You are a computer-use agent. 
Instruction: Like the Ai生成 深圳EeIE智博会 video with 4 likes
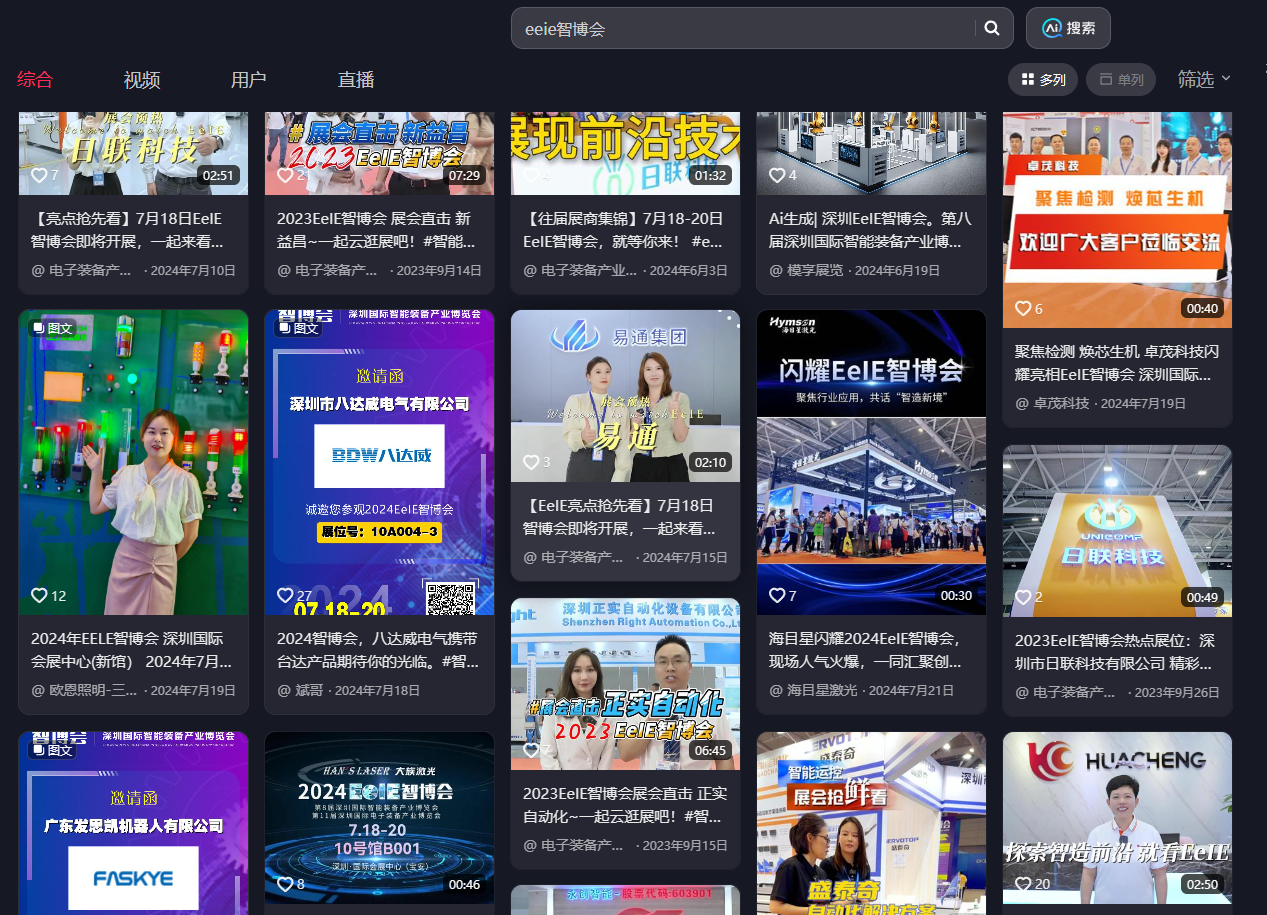[777, 175]
